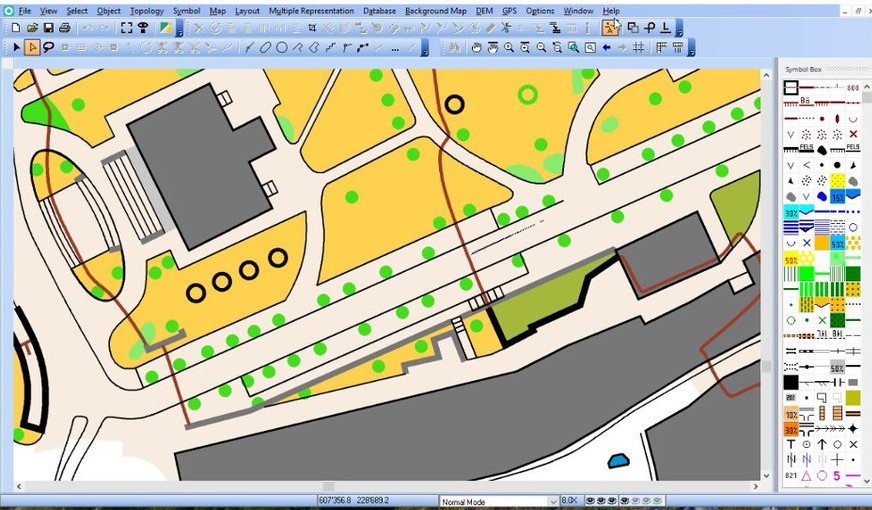The image size is (872, 510).
Task: Click the Print icon in the toolbar
Action: pos(64,28)
